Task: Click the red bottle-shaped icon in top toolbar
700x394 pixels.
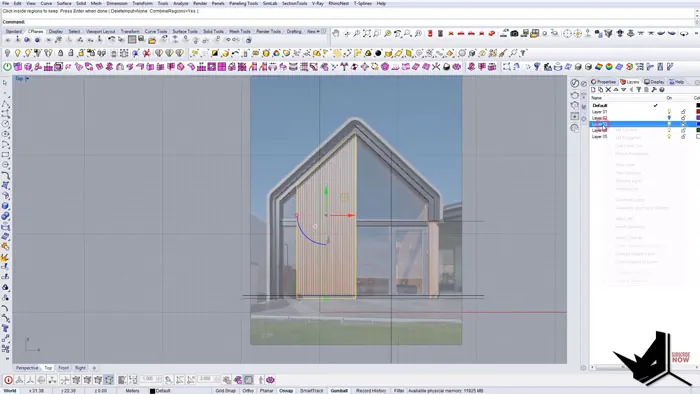Action: (430, 33)
